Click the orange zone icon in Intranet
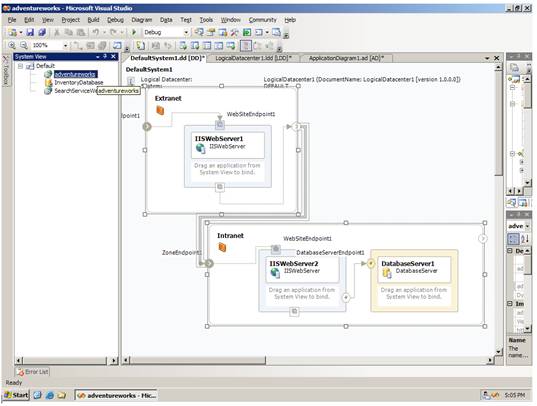The height and width of the screenshot is (406, 537). click(222, 247)
